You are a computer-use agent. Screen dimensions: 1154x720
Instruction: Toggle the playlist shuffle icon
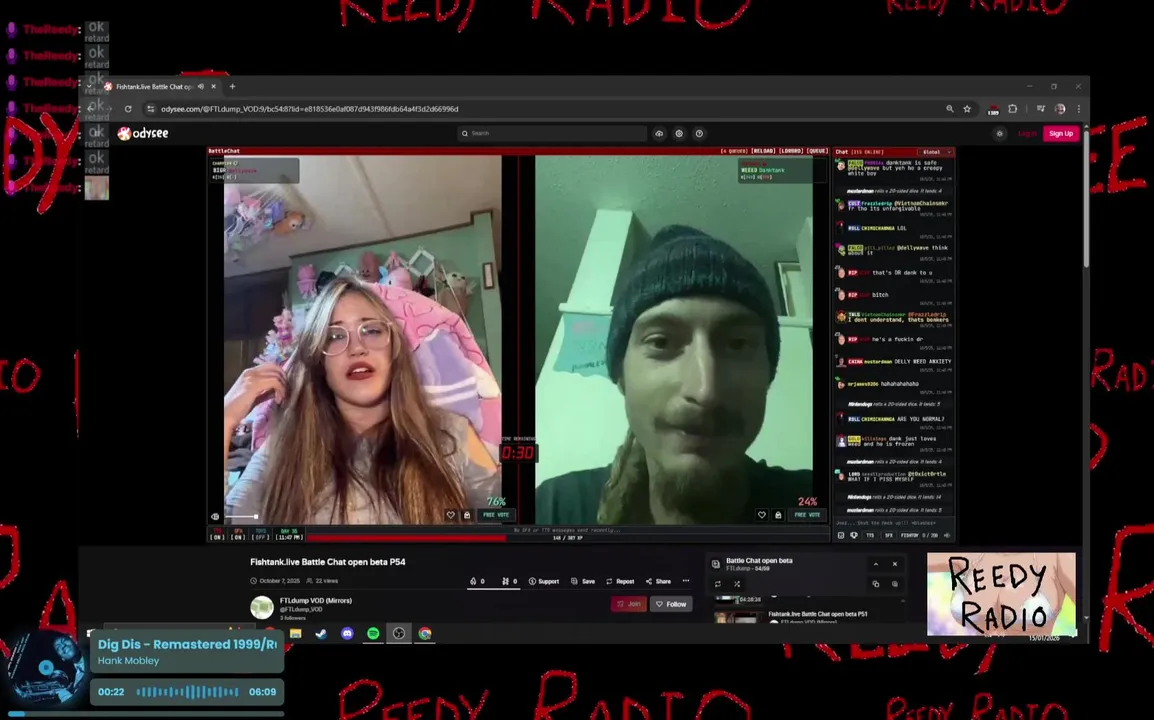(x=737, y=584)
